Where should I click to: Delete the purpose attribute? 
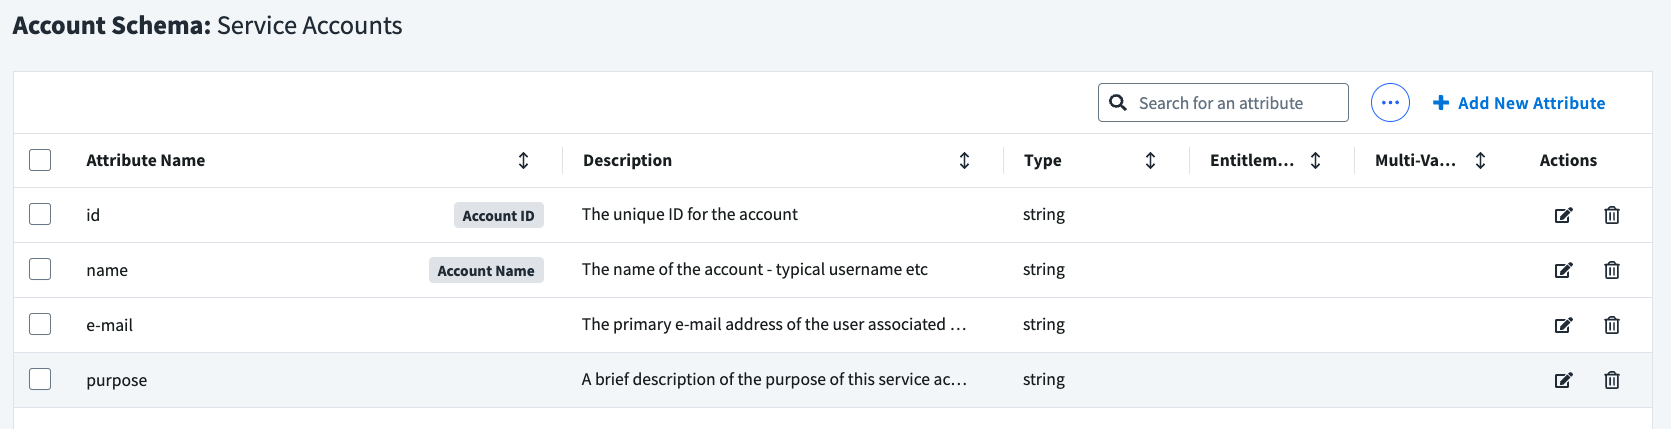click(1612, 380)
